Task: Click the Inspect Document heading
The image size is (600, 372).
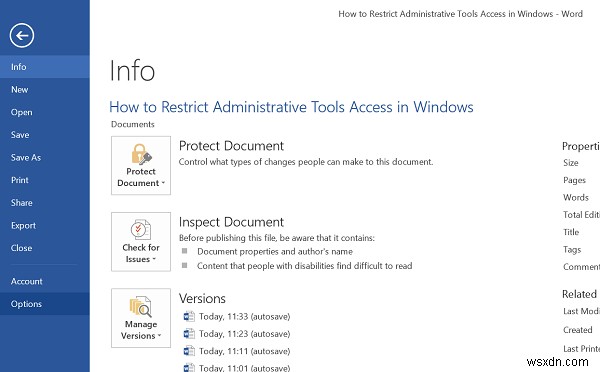Action: (x=231, y=222)
